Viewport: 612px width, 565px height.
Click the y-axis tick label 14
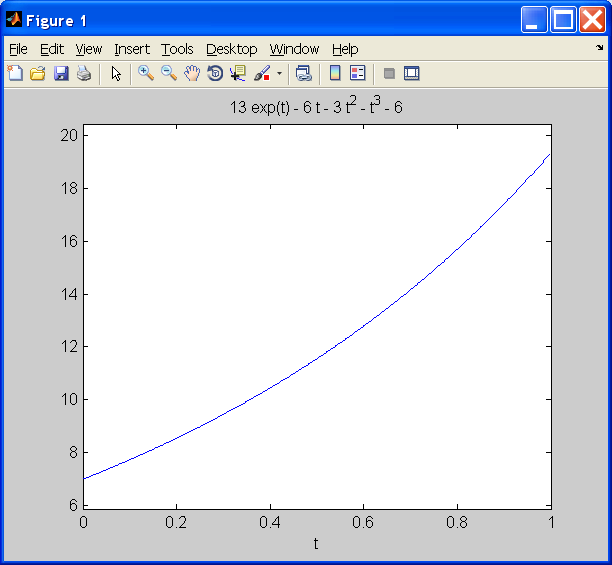(69, 294)
